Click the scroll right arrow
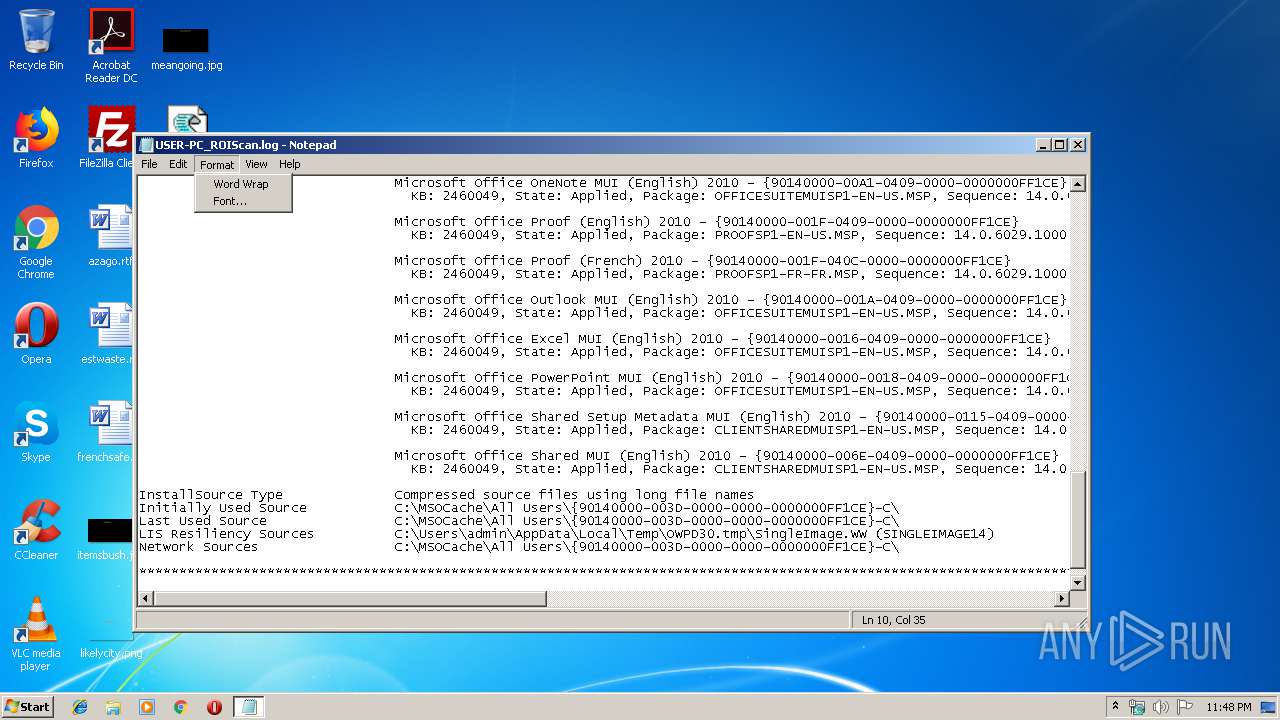Viewport: 1280px width, 720px height. point(1062,598)
